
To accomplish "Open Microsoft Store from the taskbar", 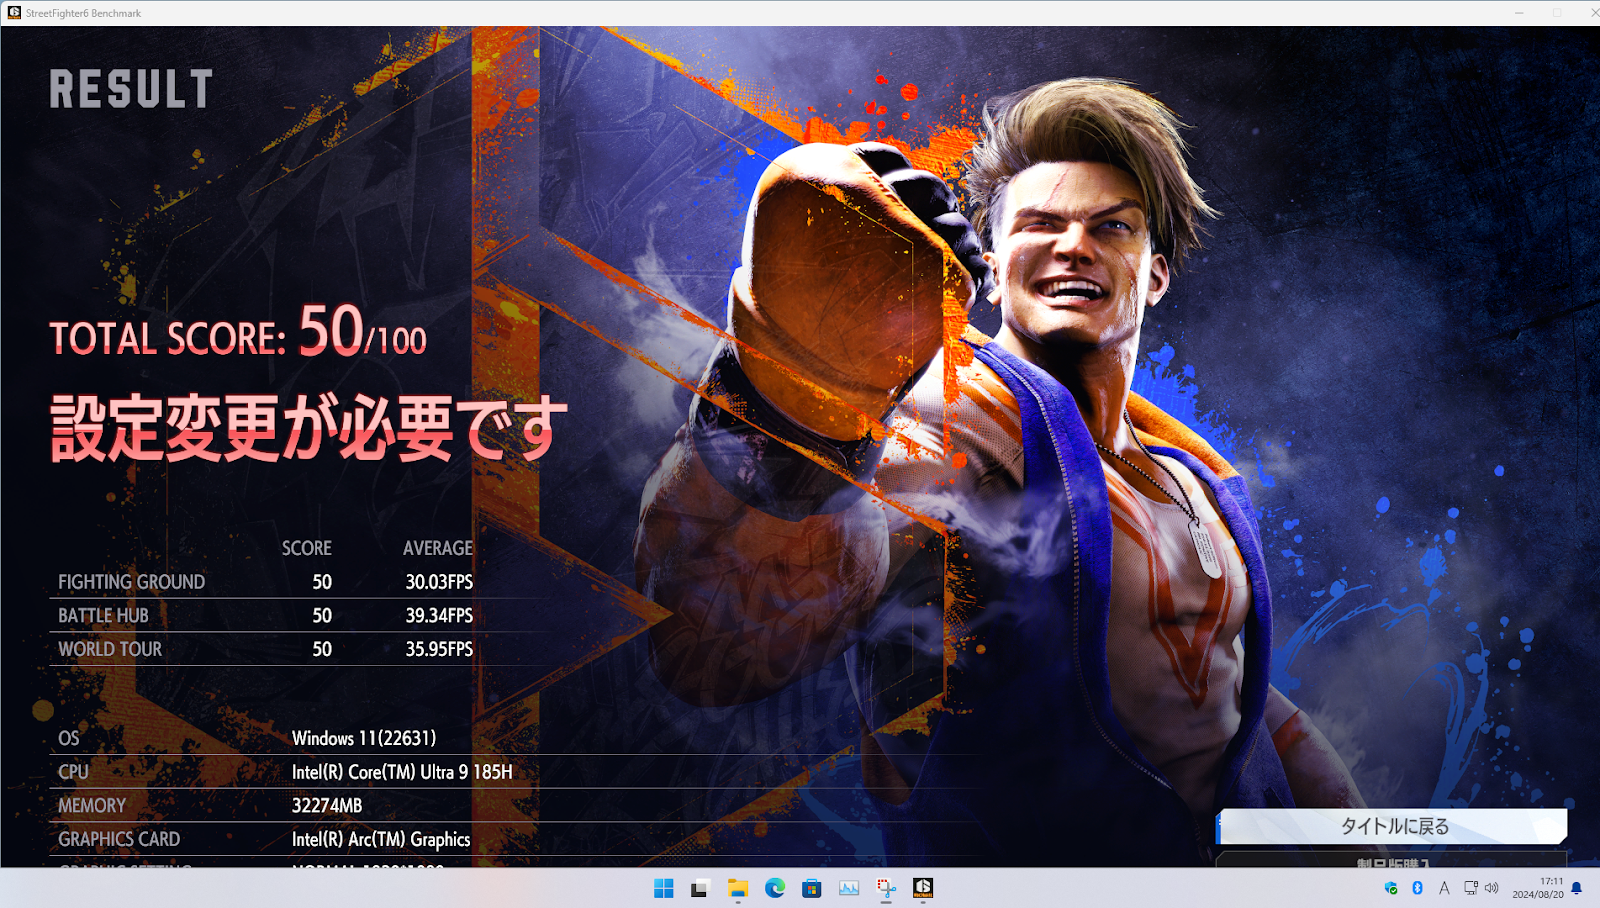I will (812, 888).
